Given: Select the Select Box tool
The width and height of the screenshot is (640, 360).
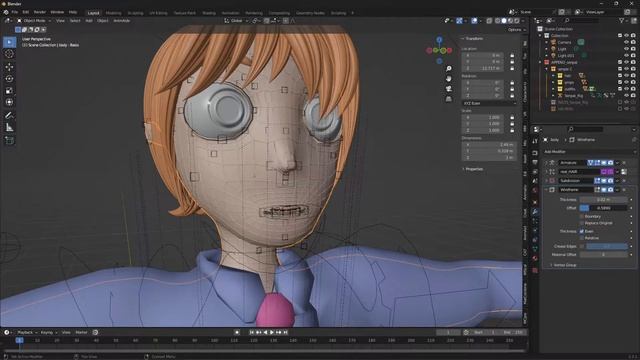Looking at the screenshot, I should click(9, 42).
